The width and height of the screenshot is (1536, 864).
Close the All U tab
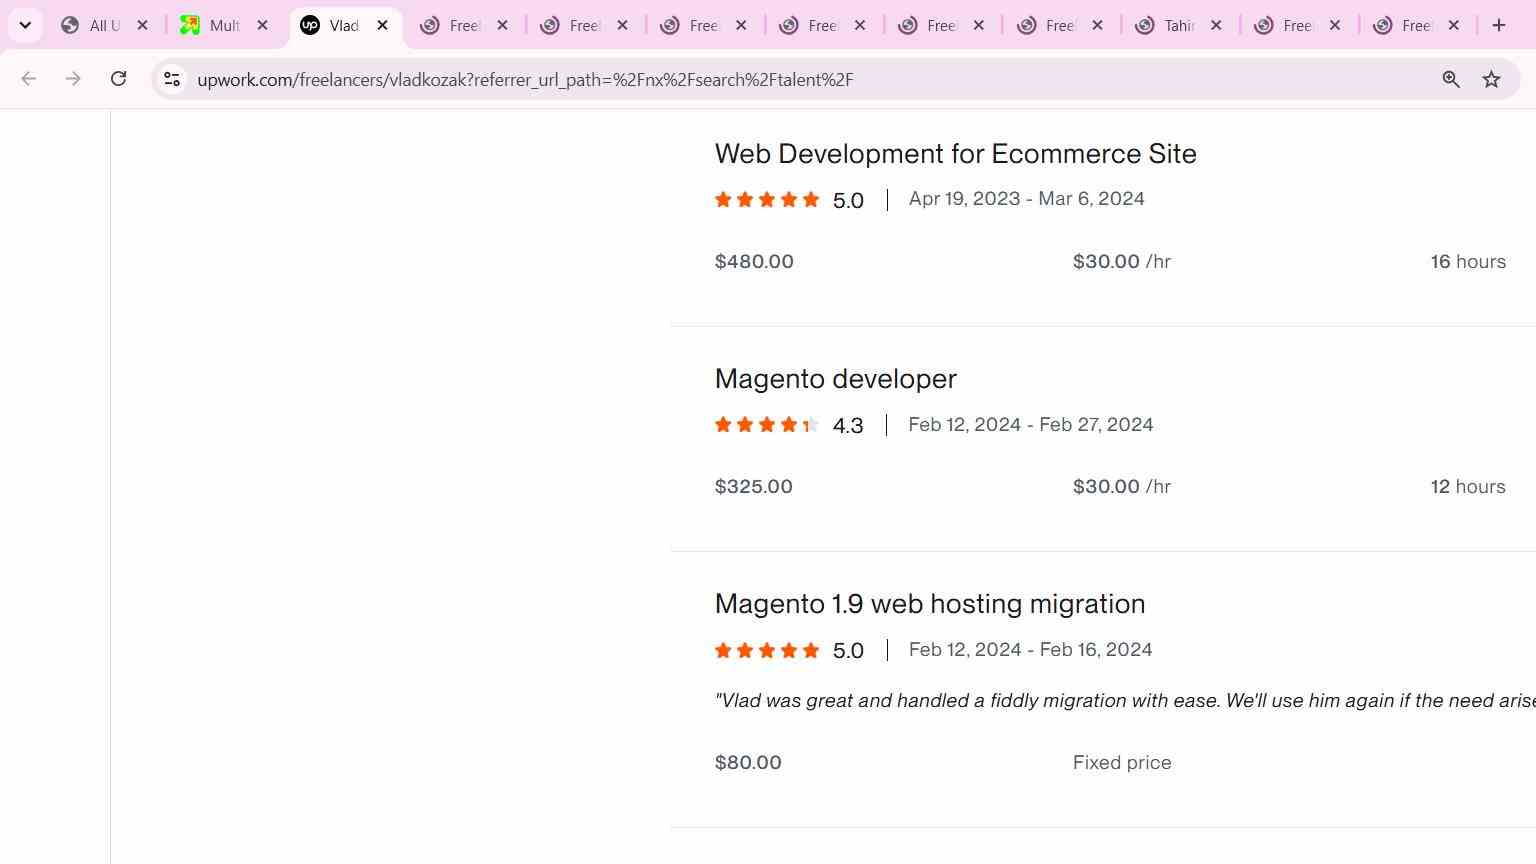(x=143, y=25)
